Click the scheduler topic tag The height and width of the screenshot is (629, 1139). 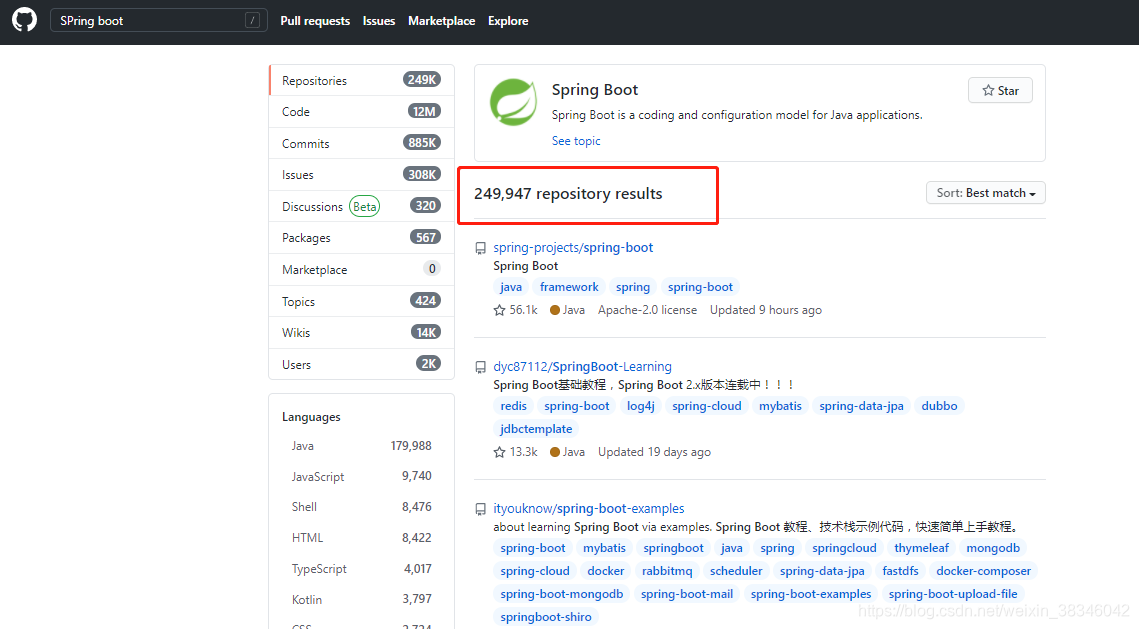point(736,572)
